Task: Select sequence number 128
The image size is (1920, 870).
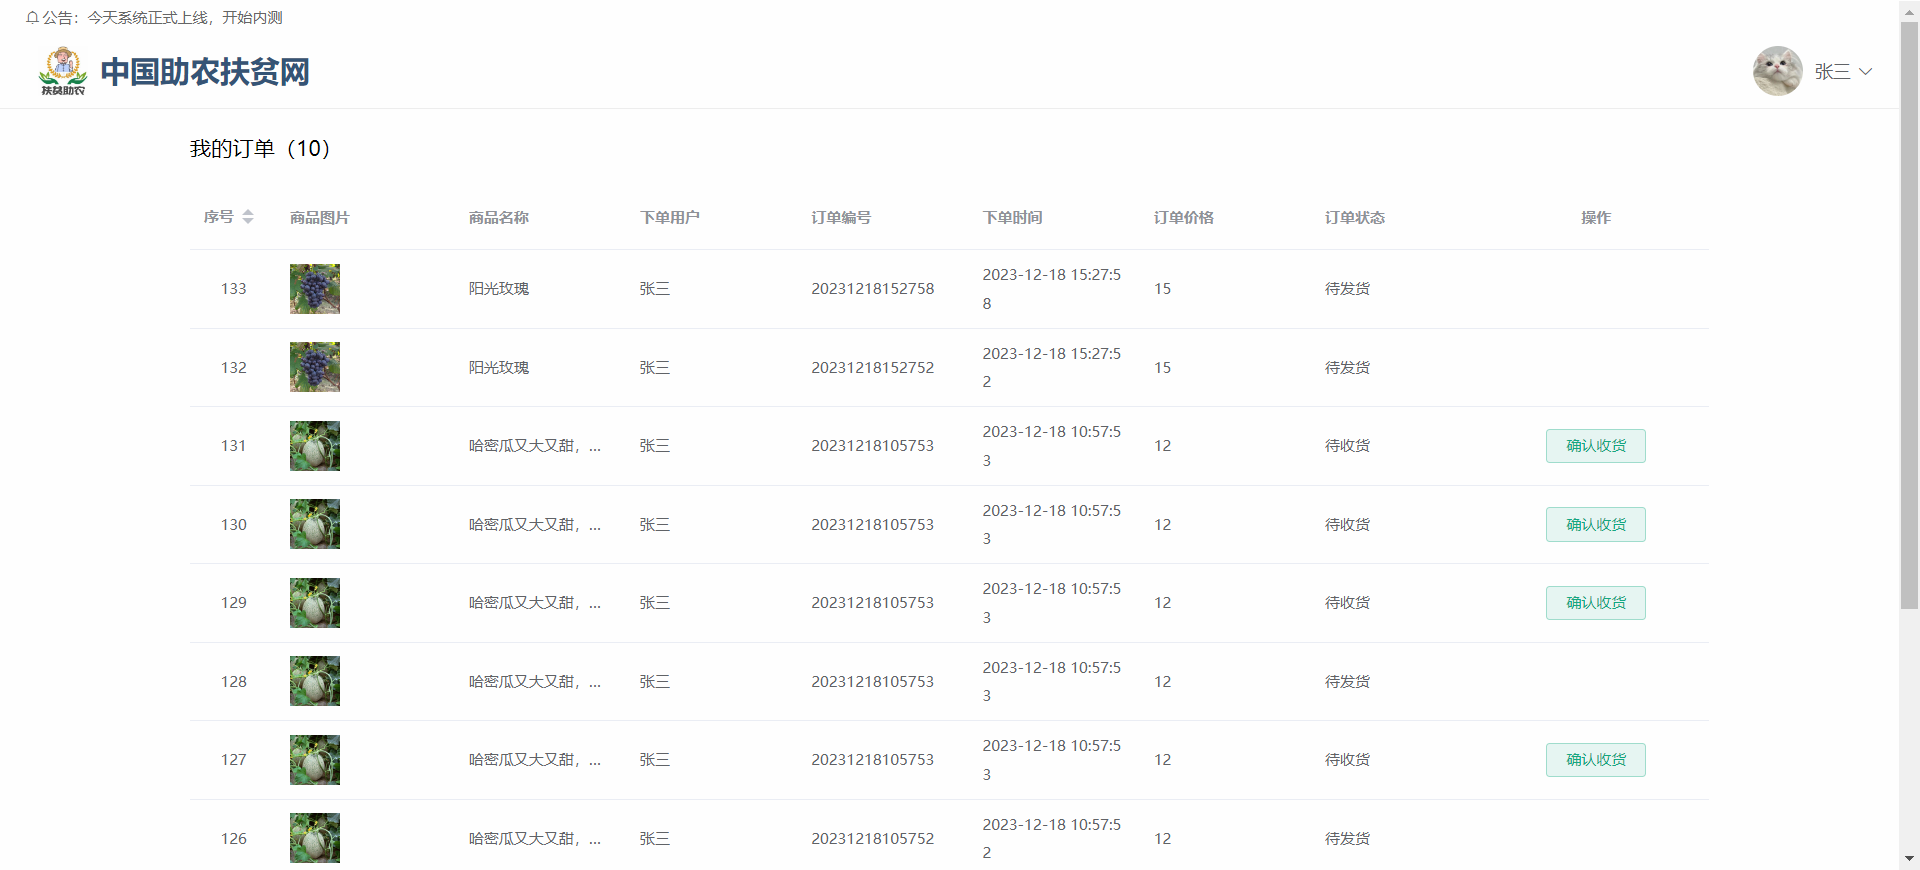Action: point(234,682)
